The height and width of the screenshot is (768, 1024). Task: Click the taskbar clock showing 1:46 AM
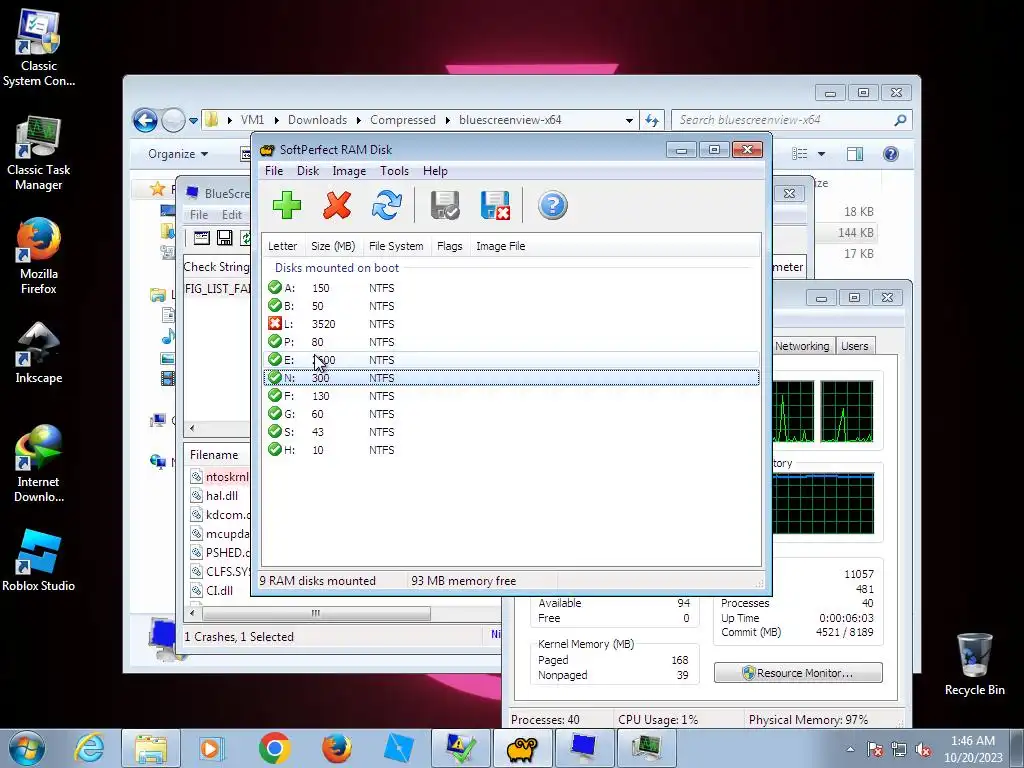(x=972, y=749)
